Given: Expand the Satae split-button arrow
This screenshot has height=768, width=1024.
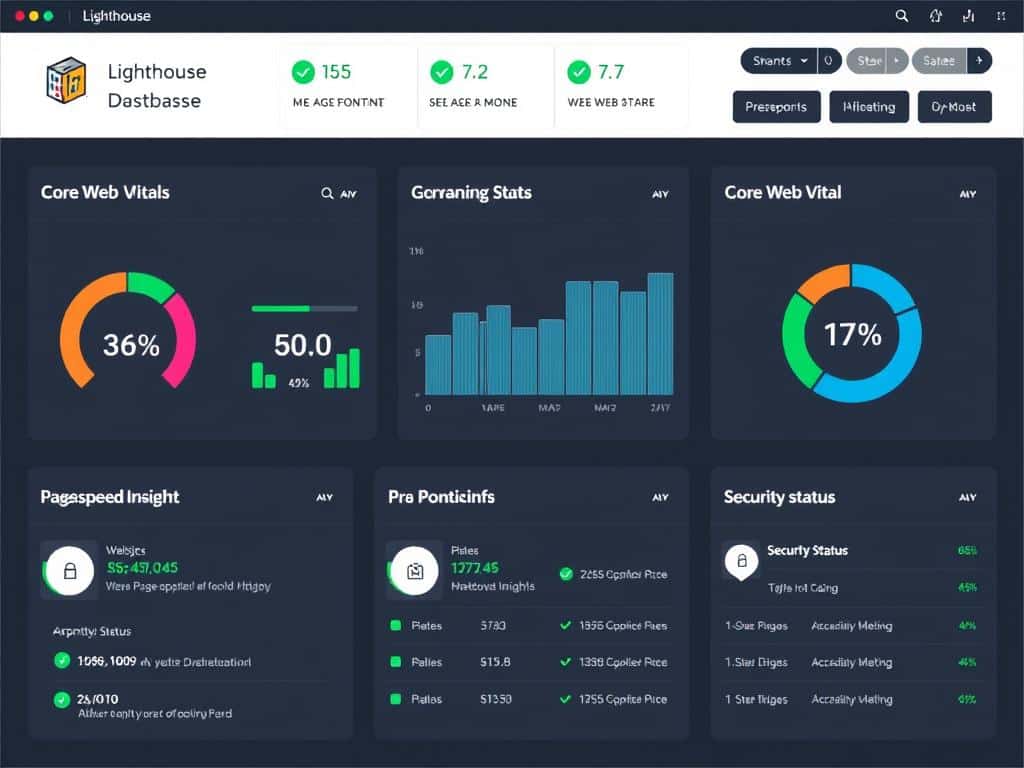Looking at the screenshot, I should tap(978, 61).
